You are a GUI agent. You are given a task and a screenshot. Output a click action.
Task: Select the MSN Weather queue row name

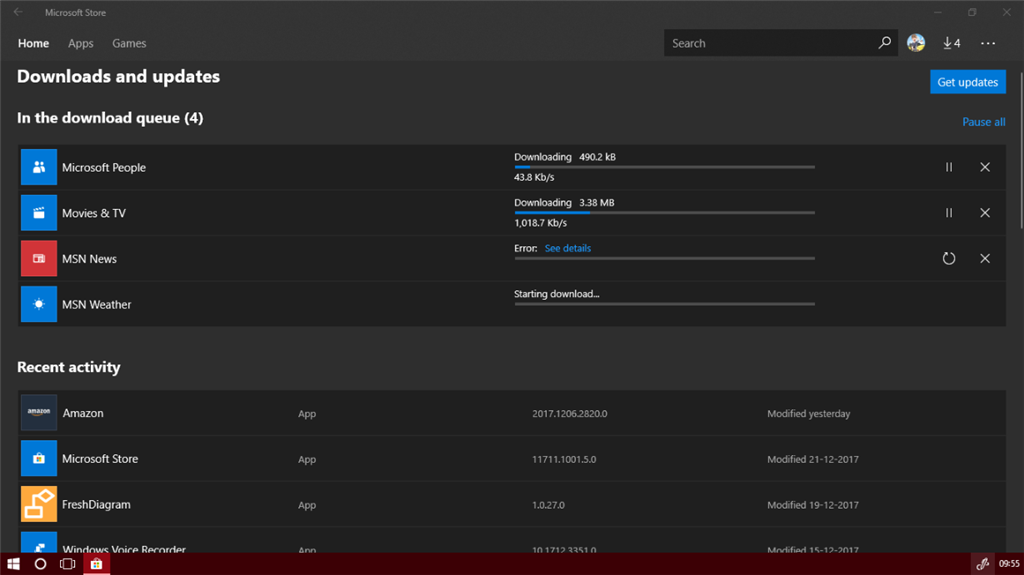click(97, 304)
